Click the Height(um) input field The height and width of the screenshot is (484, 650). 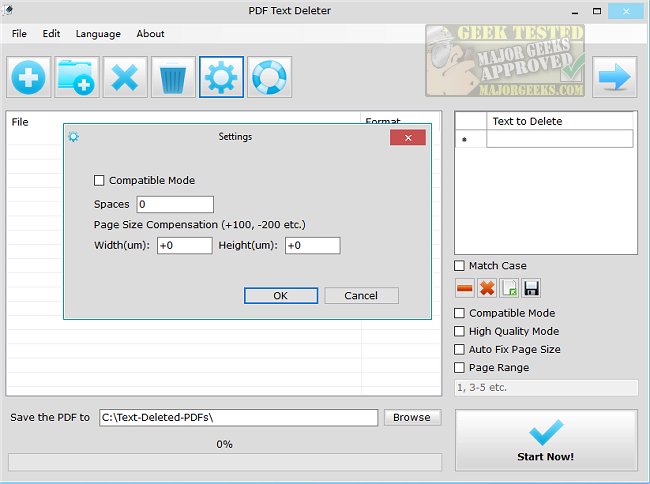(313, 245)
